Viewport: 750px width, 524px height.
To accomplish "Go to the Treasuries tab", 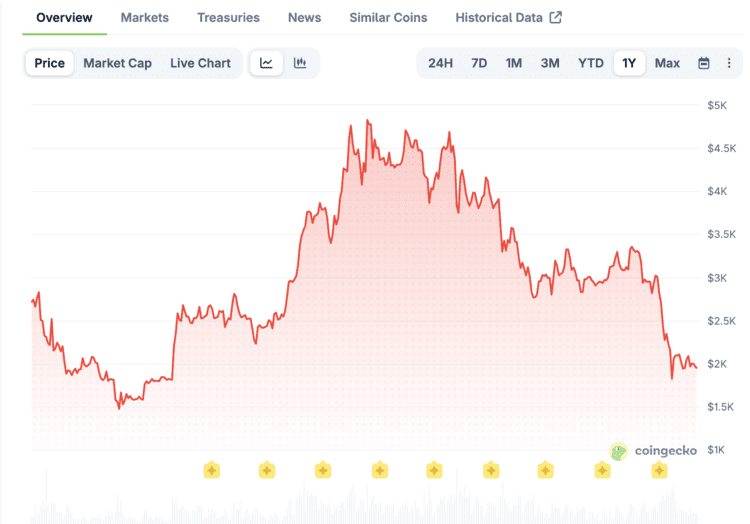I will [x=228, y=17].
